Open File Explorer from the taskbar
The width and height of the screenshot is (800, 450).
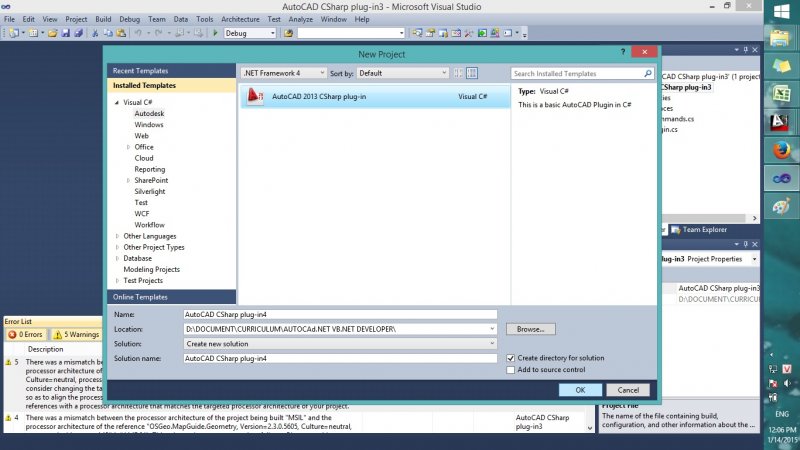[780, 39]
